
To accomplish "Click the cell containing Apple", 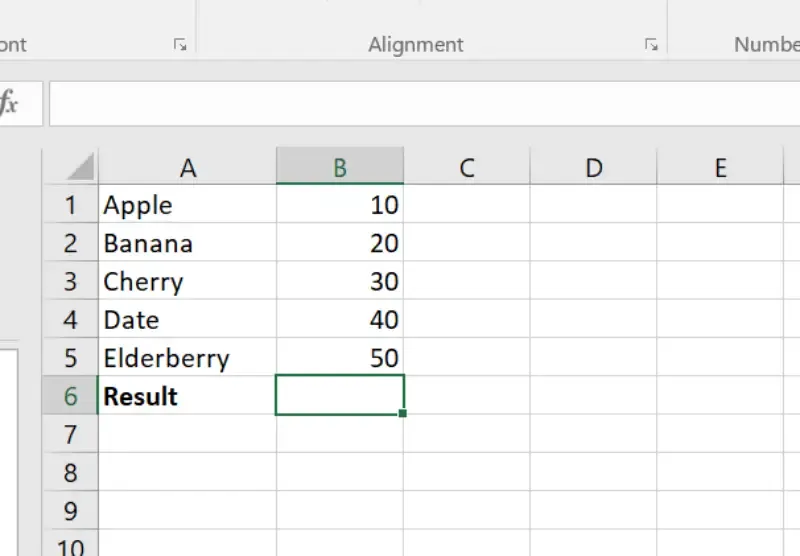I will (187, 206).
